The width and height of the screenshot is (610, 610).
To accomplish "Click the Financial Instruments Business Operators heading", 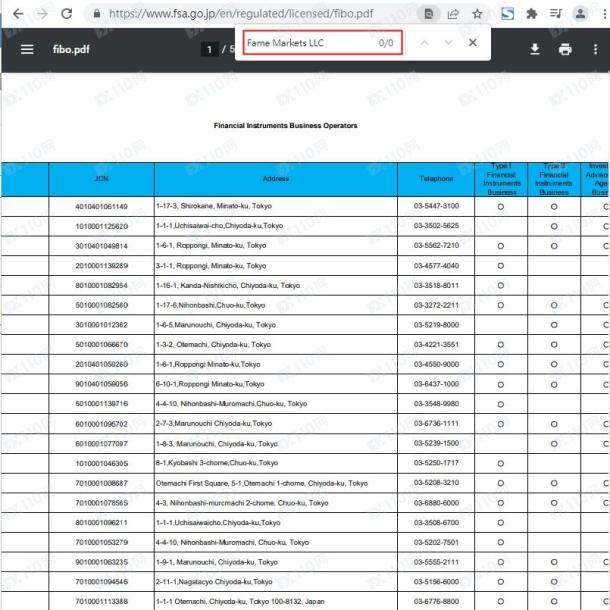I will (x=286, y=126).
